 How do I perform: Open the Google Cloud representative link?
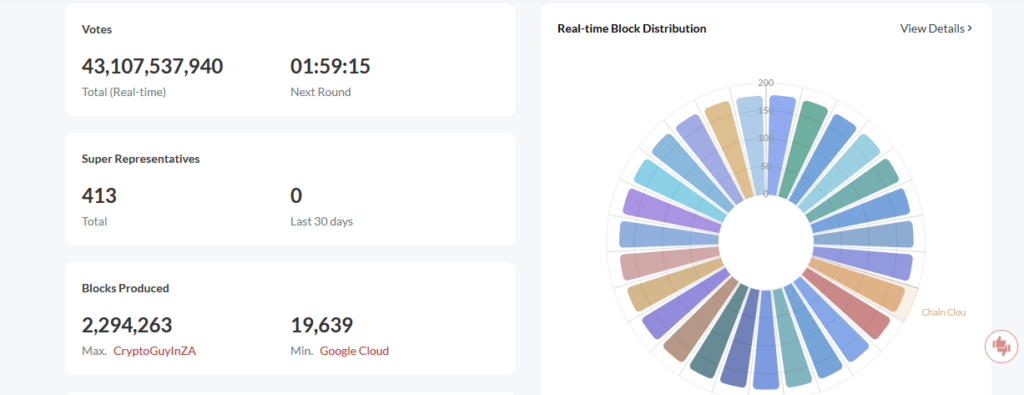pyautogui.click(x=354, y=351)
